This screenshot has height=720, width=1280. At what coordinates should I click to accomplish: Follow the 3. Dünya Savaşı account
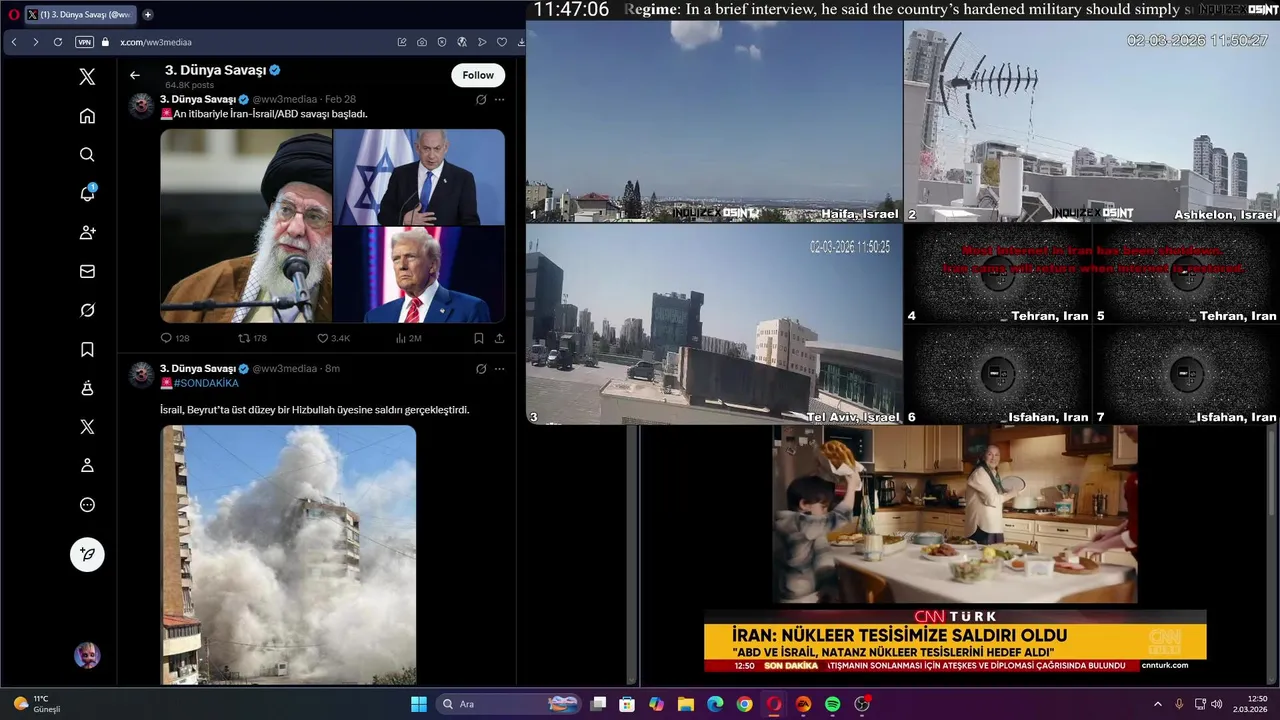478,75
